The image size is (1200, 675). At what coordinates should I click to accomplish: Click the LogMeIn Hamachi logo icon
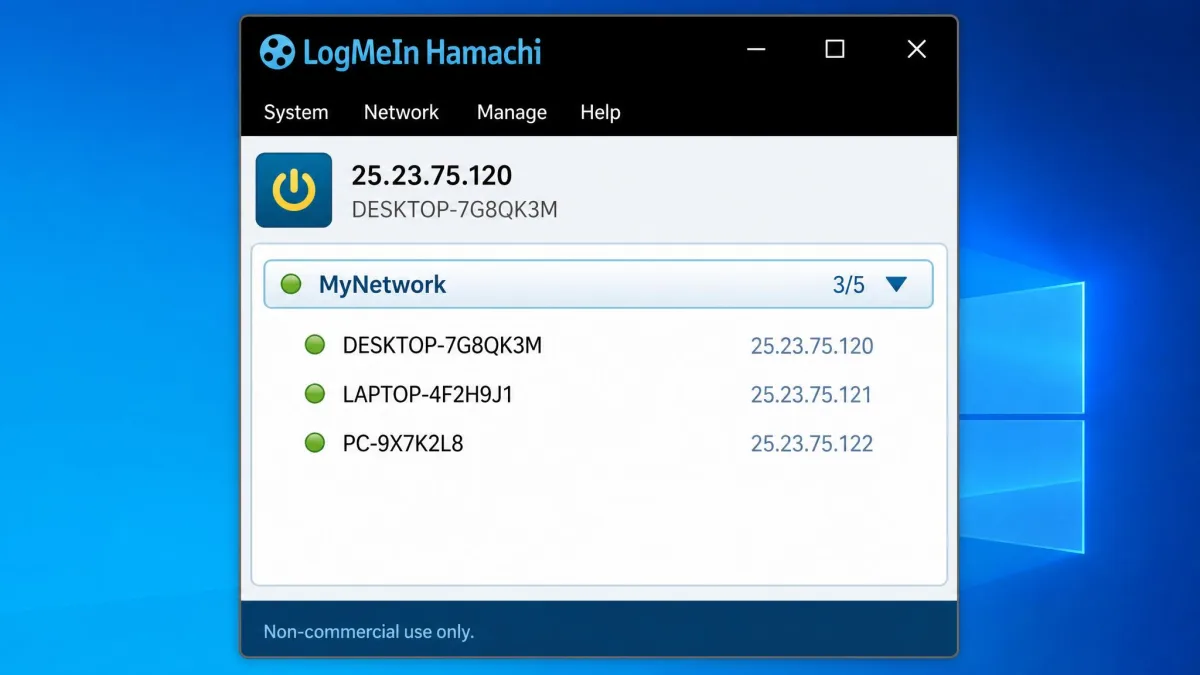277,51
